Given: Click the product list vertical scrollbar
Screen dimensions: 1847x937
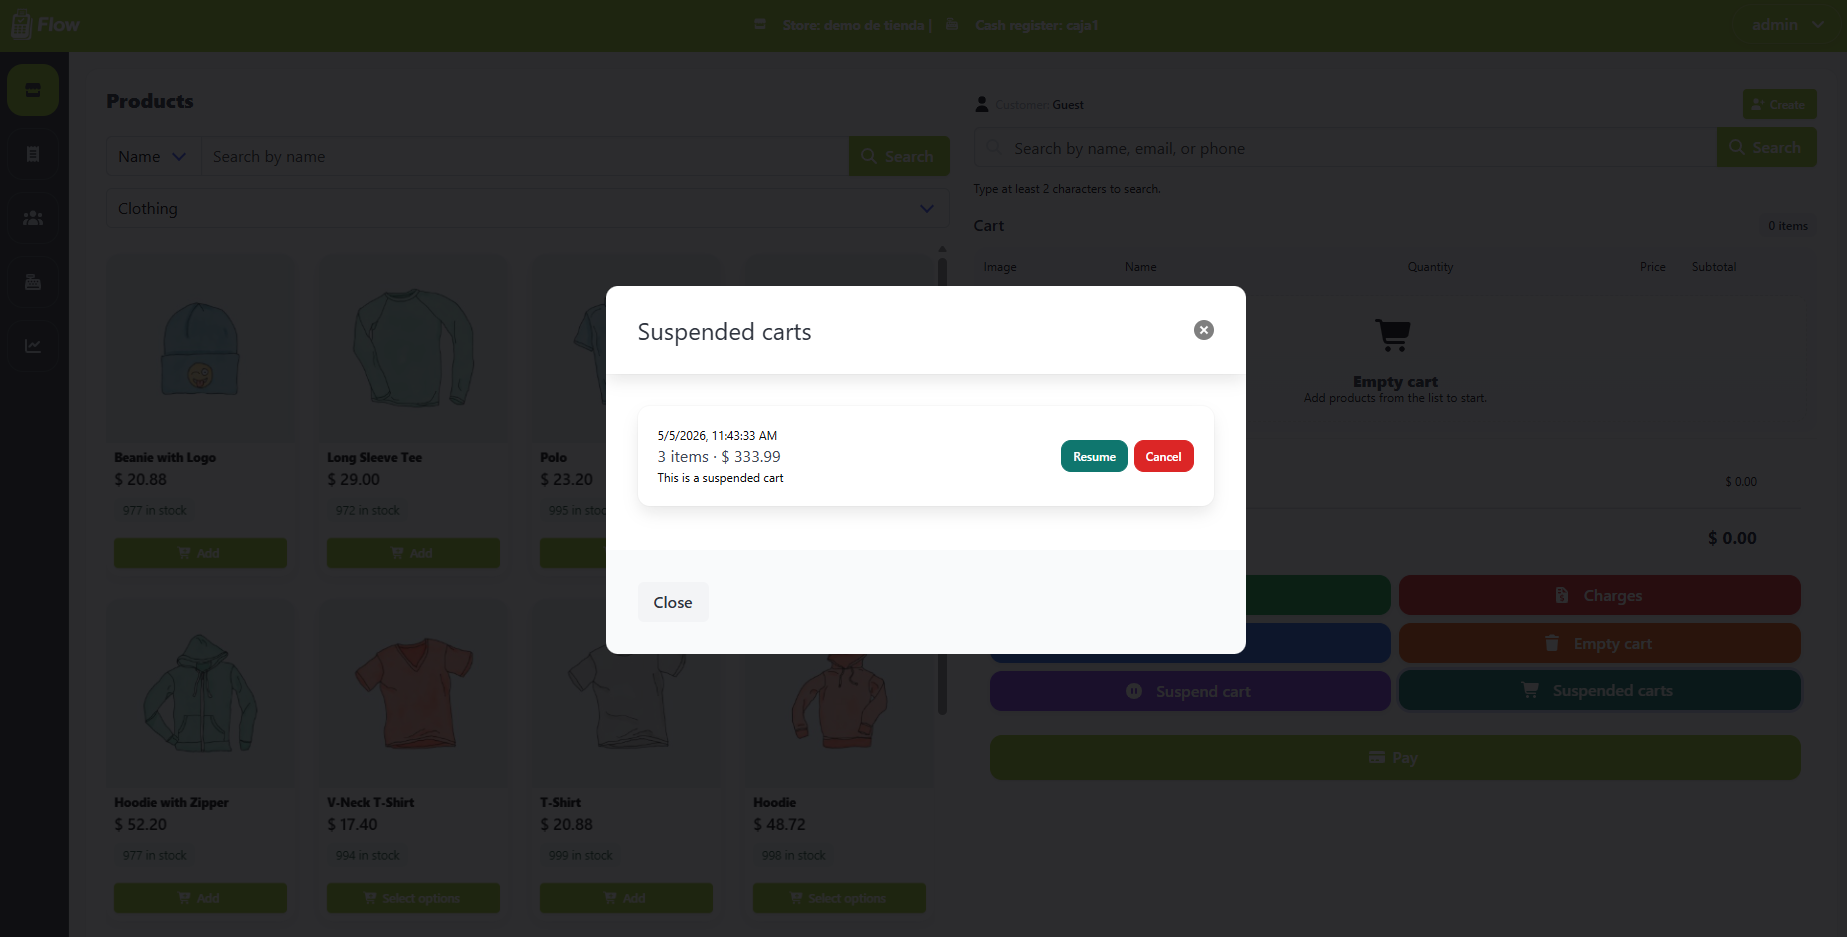Looking at the screenshot, I should click(x=942, y=480).
